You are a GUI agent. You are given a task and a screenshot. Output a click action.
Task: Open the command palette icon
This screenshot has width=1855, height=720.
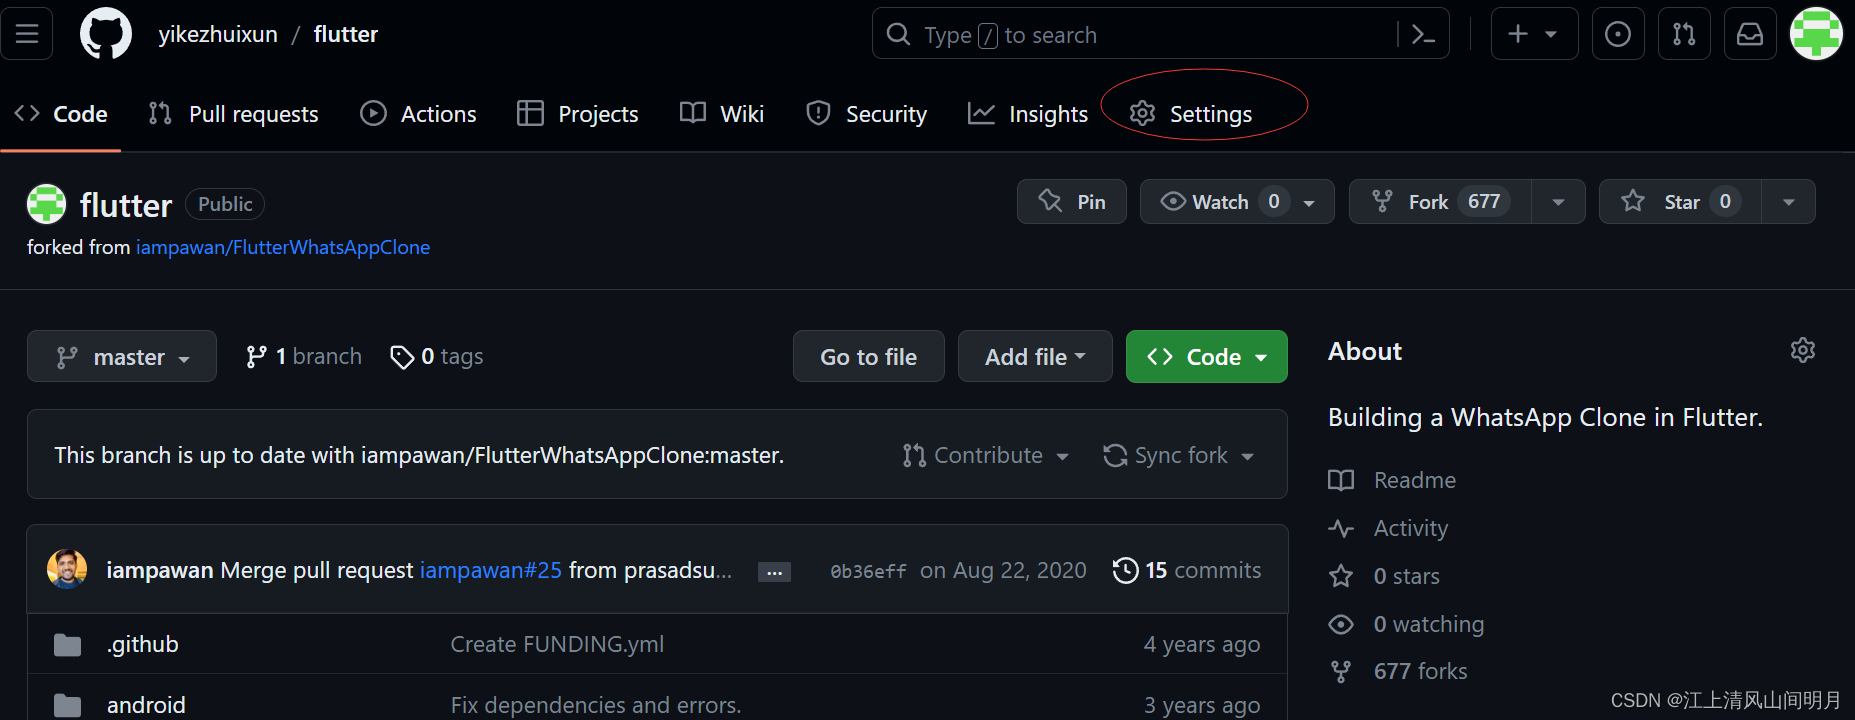[1423, 34]
